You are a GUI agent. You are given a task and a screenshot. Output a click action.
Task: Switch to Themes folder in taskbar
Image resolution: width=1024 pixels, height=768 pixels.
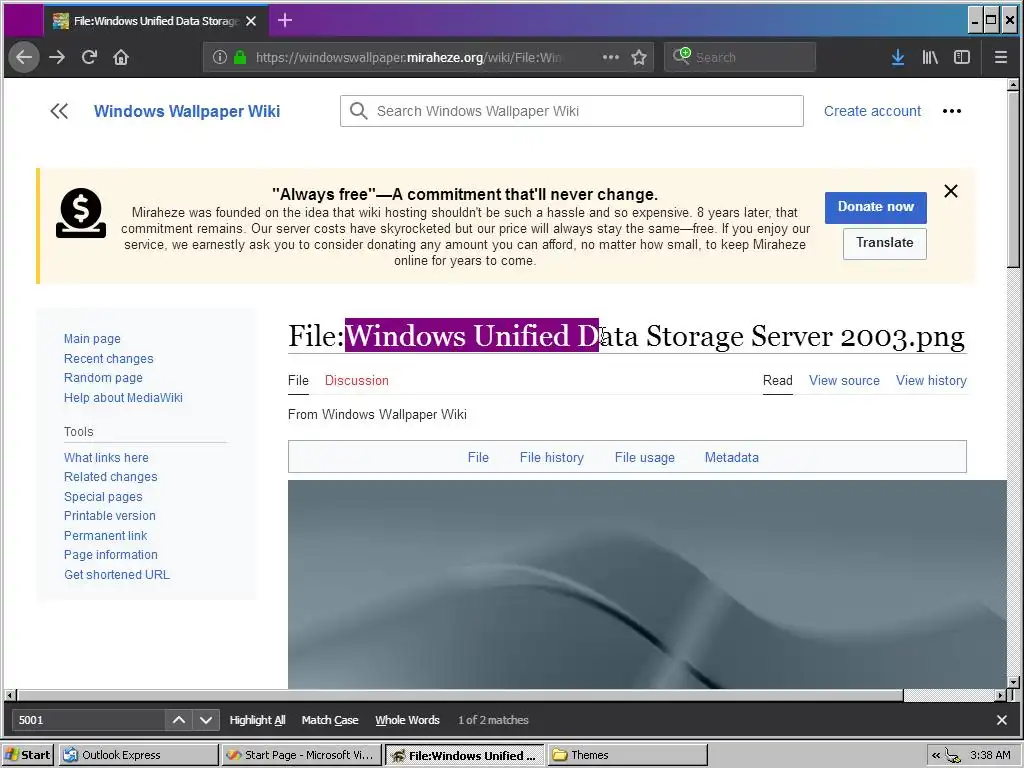(x=627, y=755)
